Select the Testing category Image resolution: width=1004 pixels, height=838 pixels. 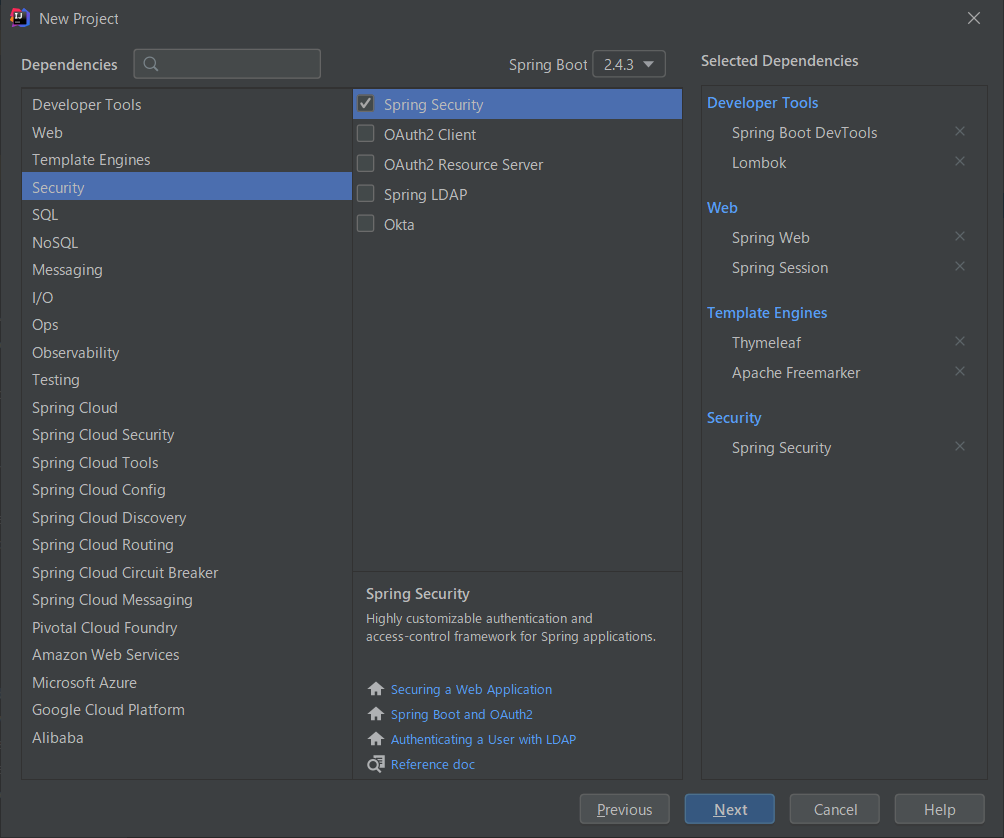coord(187,380)
